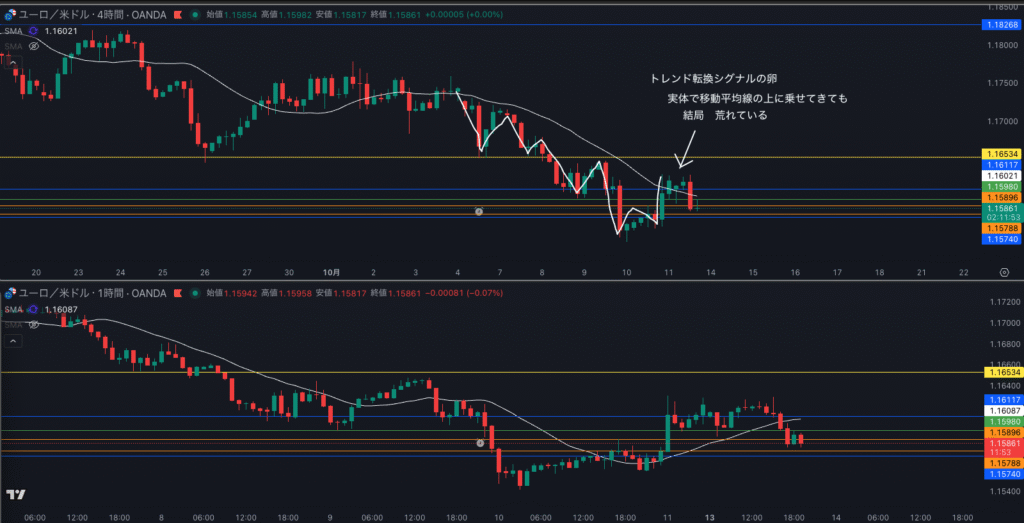Click the circular event marker on 4-hour chart

(479, 212)
